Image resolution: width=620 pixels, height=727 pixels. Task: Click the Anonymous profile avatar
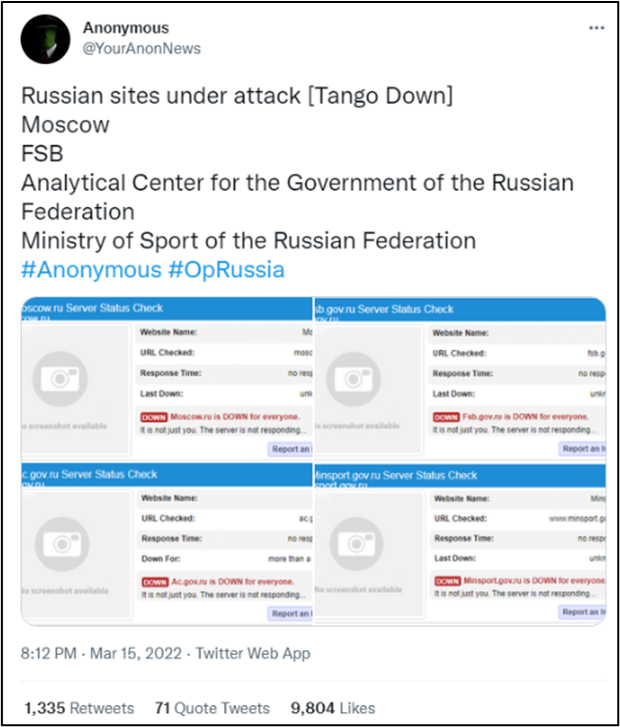click(45, 39)
